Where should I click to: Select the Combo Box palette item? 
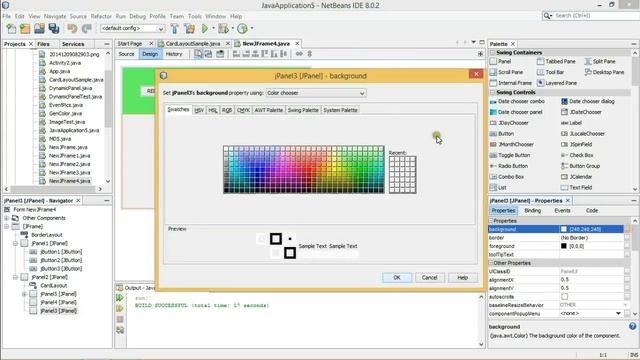507,177
